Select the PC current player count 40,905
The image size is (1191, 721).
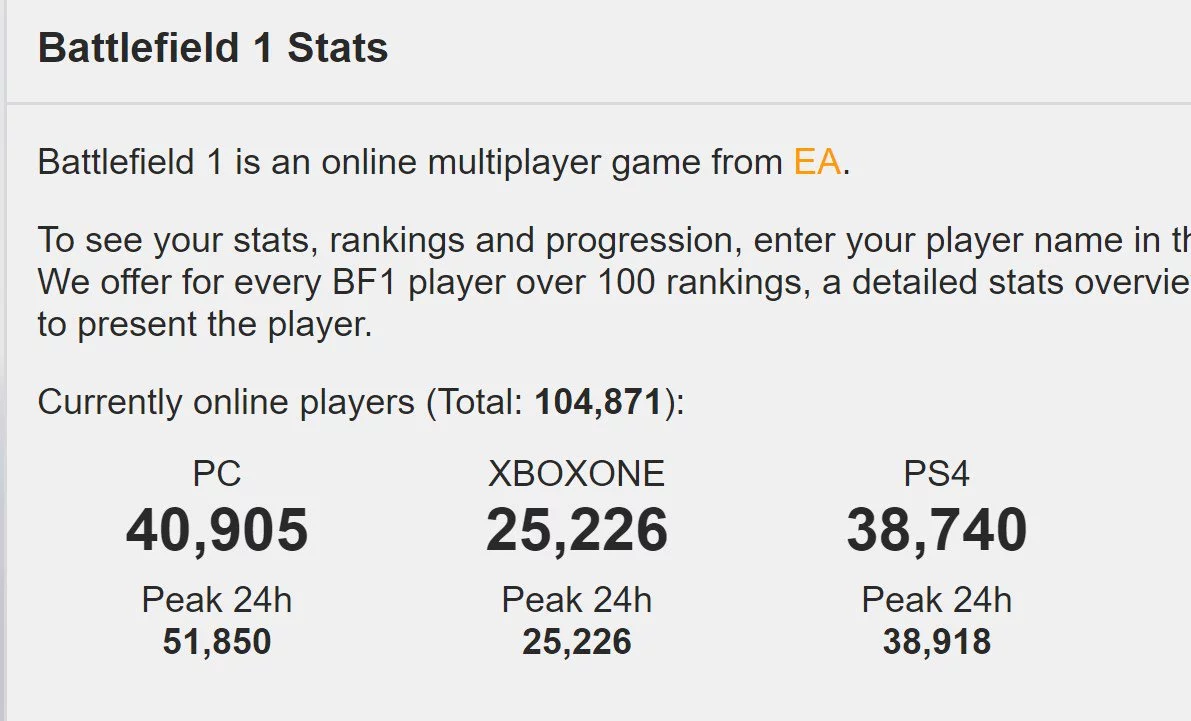tap(217, 530)
